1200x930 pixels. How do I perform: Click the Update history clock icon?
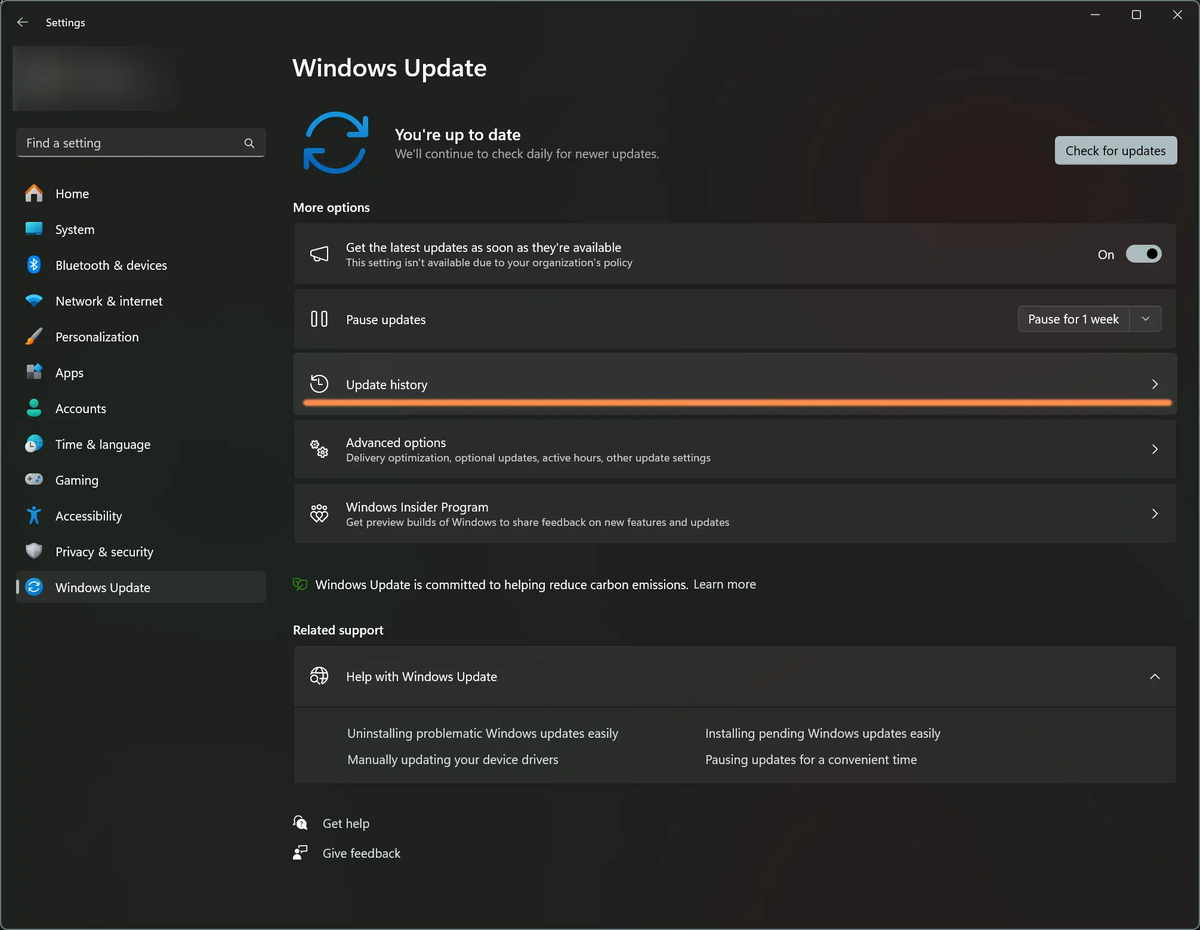319,384
